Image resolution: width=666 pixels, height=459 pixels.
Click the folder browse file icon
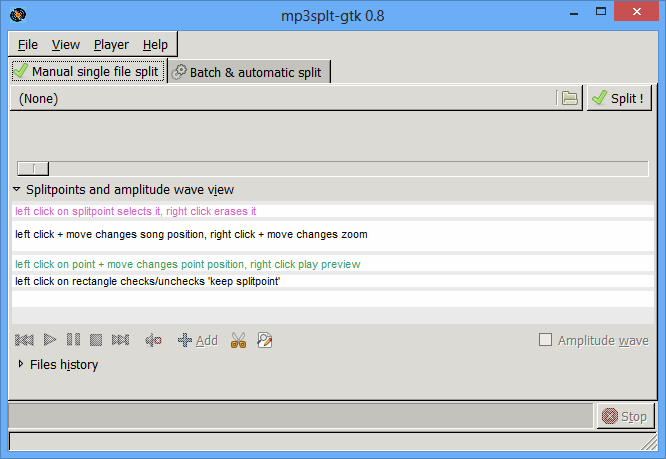pyautogui.click(x=570, y=98)
